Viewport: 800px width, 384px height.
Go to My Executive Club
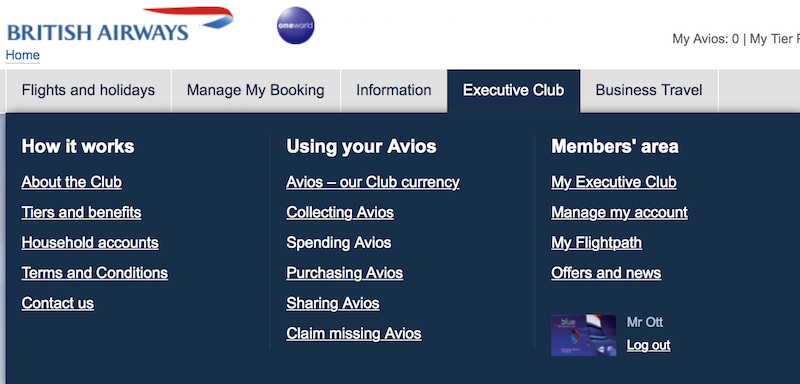(614, 182)
